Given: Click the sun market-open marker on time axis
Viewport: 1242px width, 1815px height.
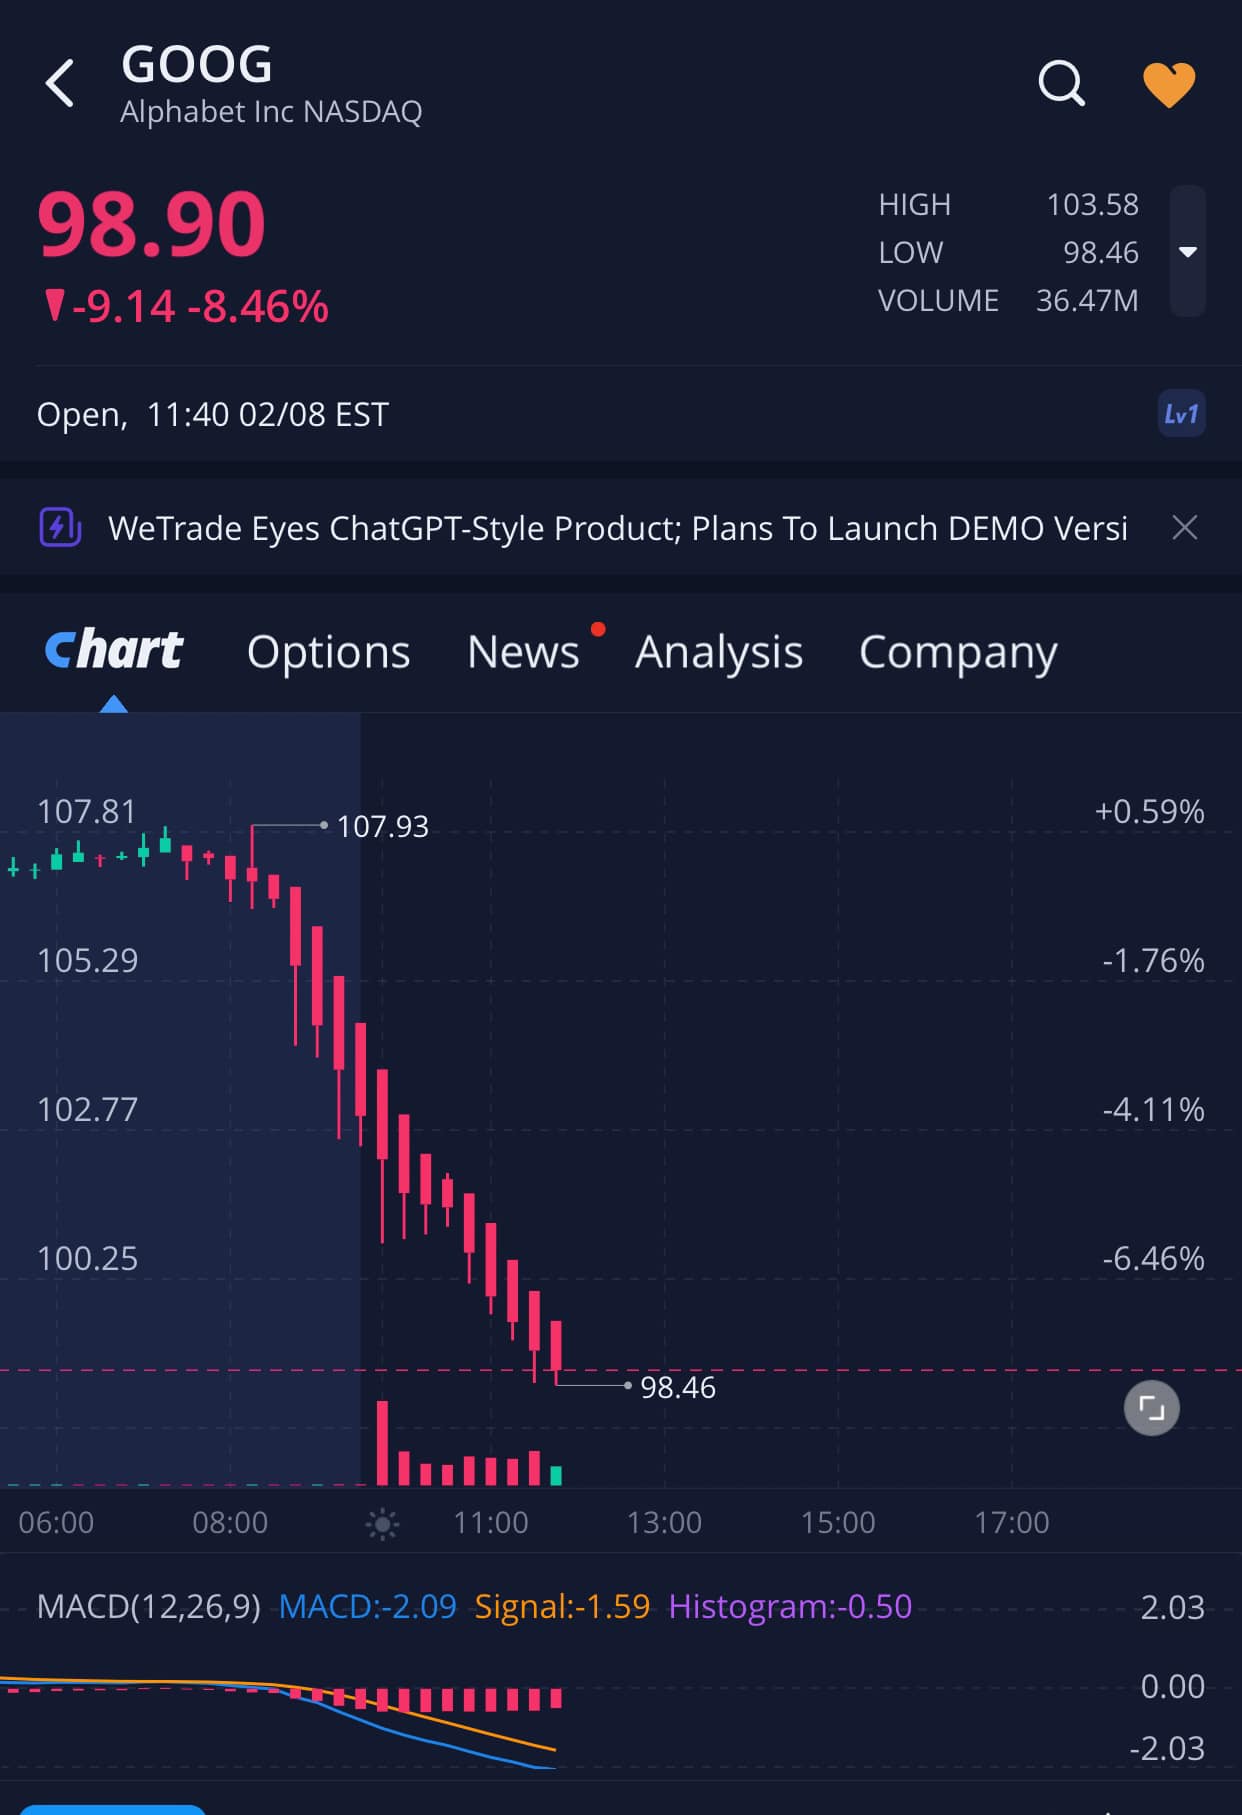Looking at the screenshot, I should 382,1524.
